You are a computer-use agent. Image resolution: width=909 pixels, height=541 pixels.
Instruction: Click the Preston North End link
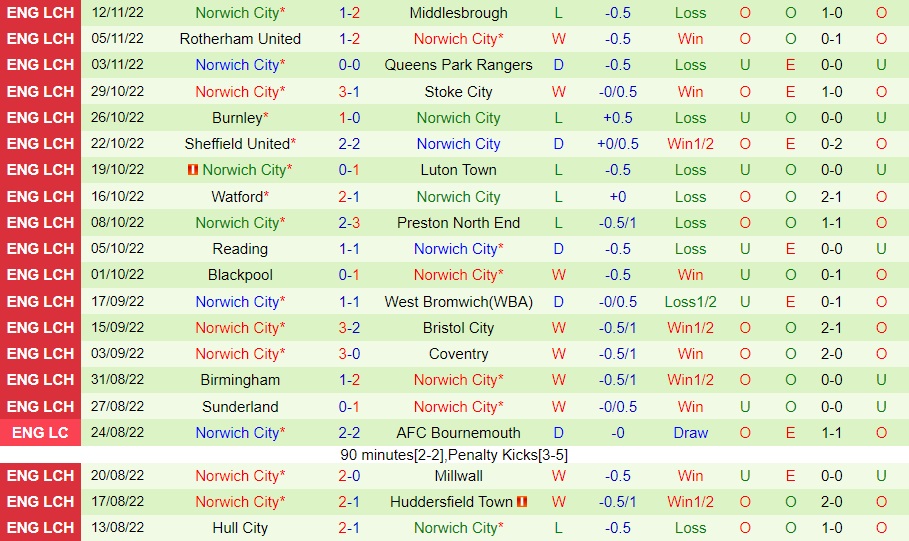458,223
